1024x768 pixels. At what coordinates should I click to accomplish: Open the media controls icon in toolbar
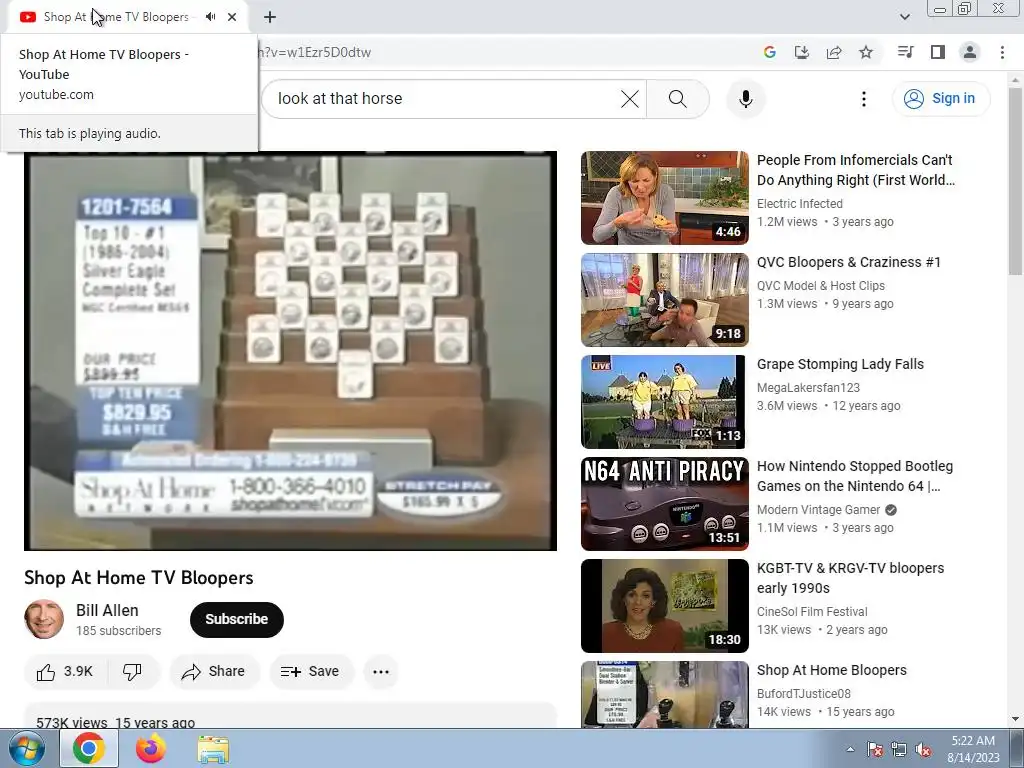coord(905,52)
